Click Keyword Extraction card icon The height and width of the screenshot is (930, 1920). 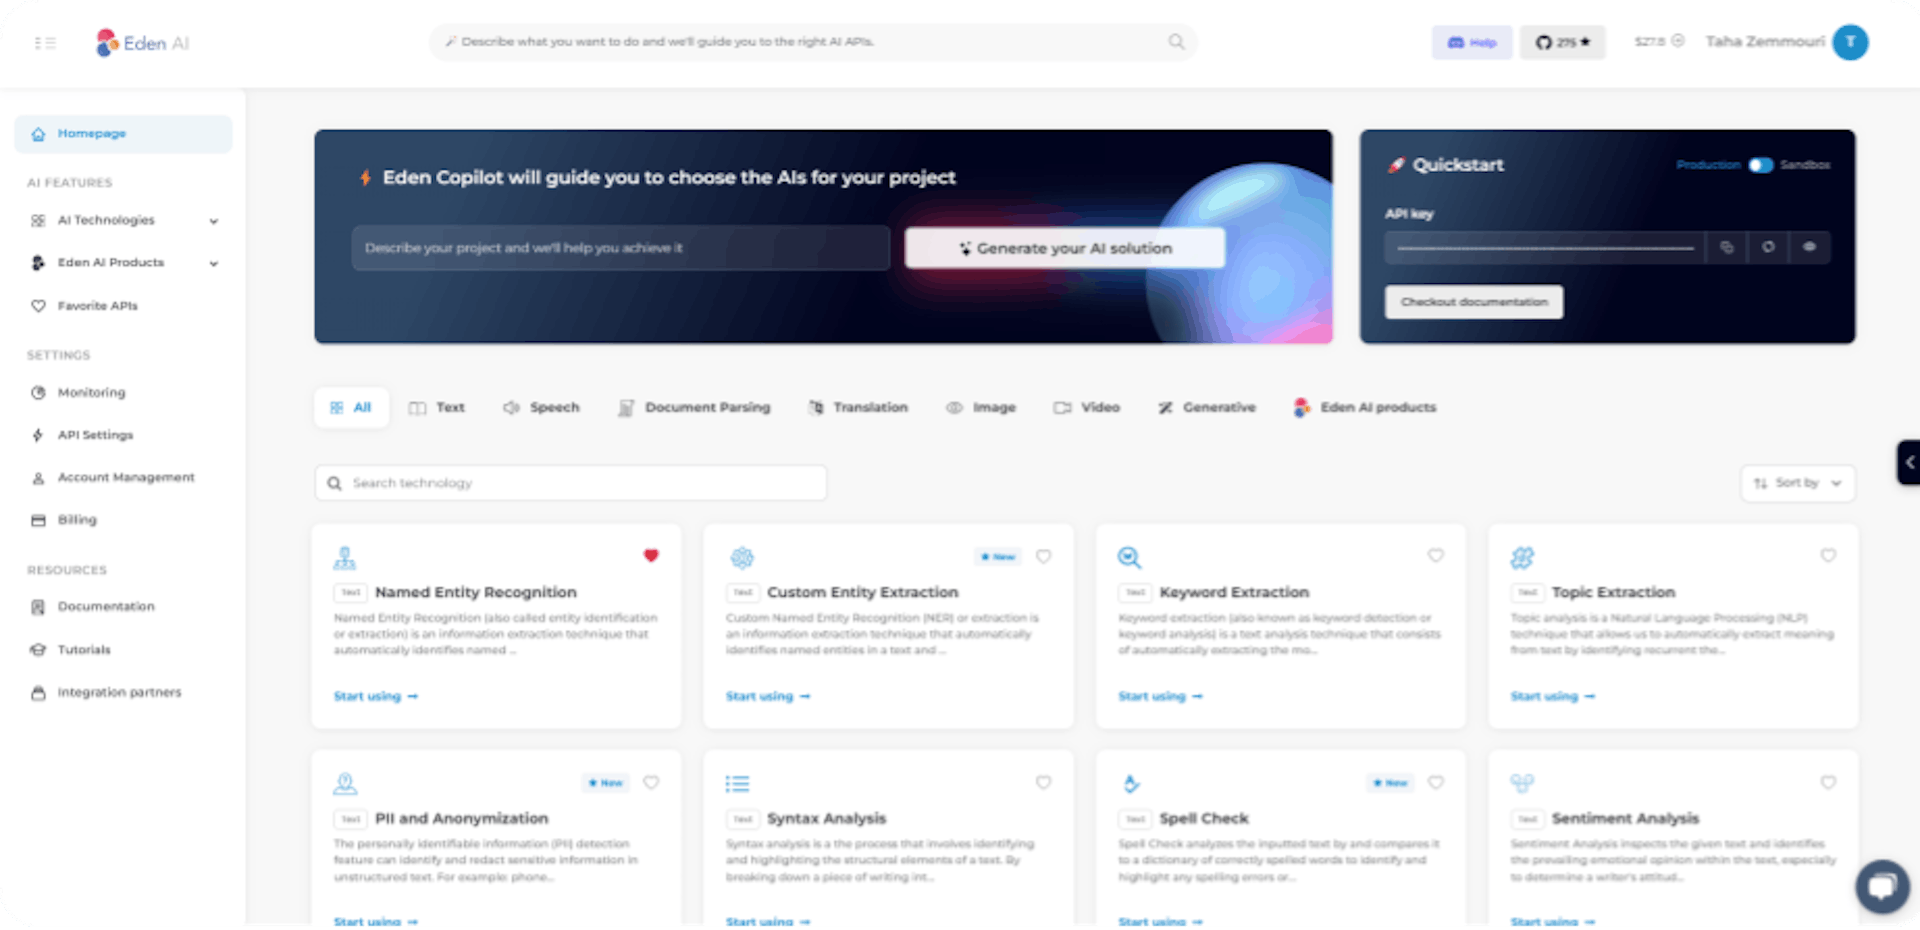coord(1129,558)
